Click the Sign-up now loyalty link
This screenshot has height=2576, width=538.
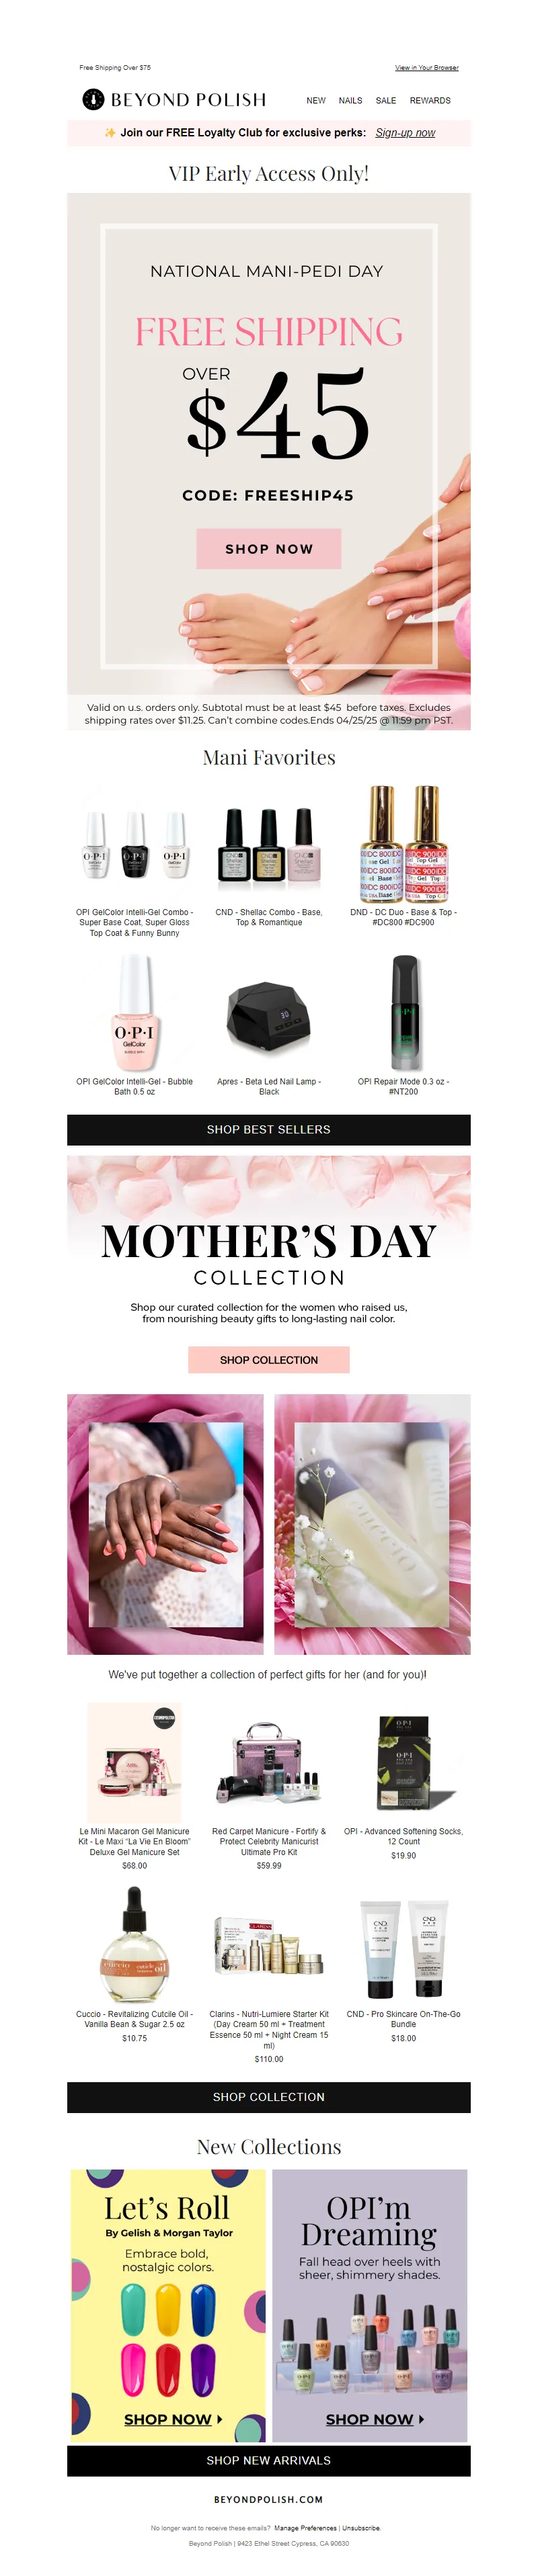pos(405,132)
